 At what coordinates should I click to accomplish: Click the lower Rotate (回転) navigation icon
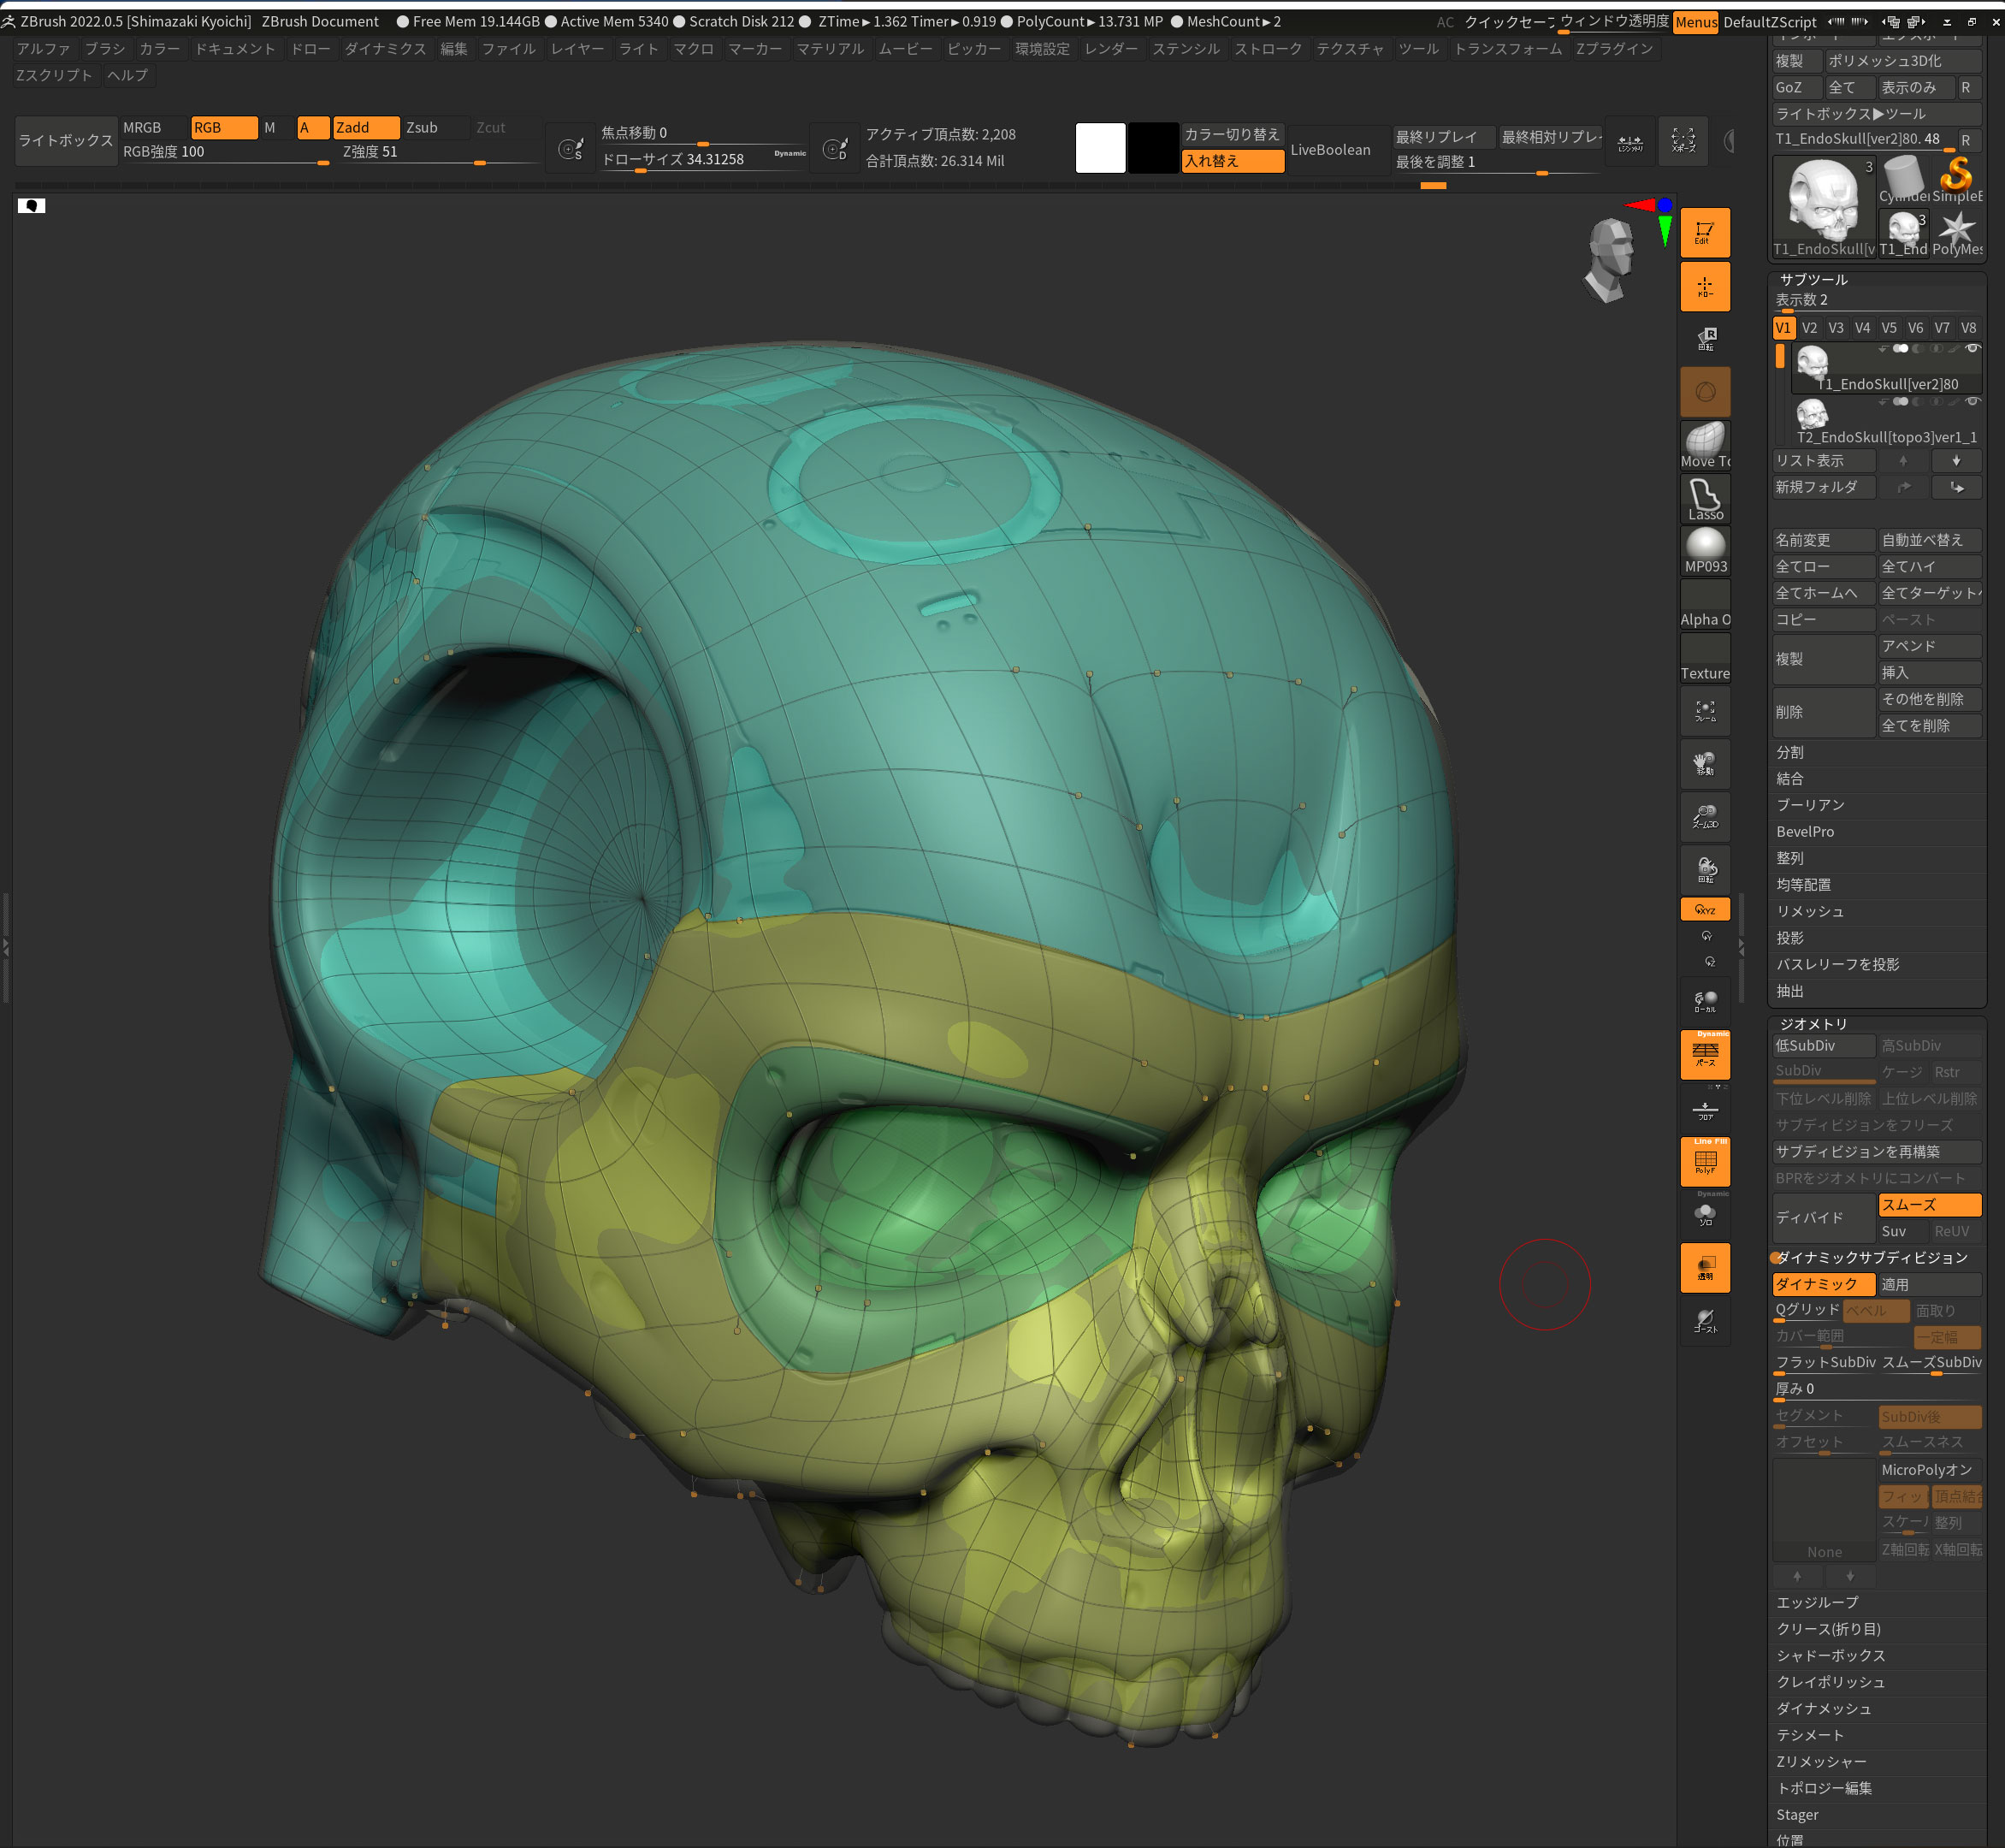click(1705, 870)
